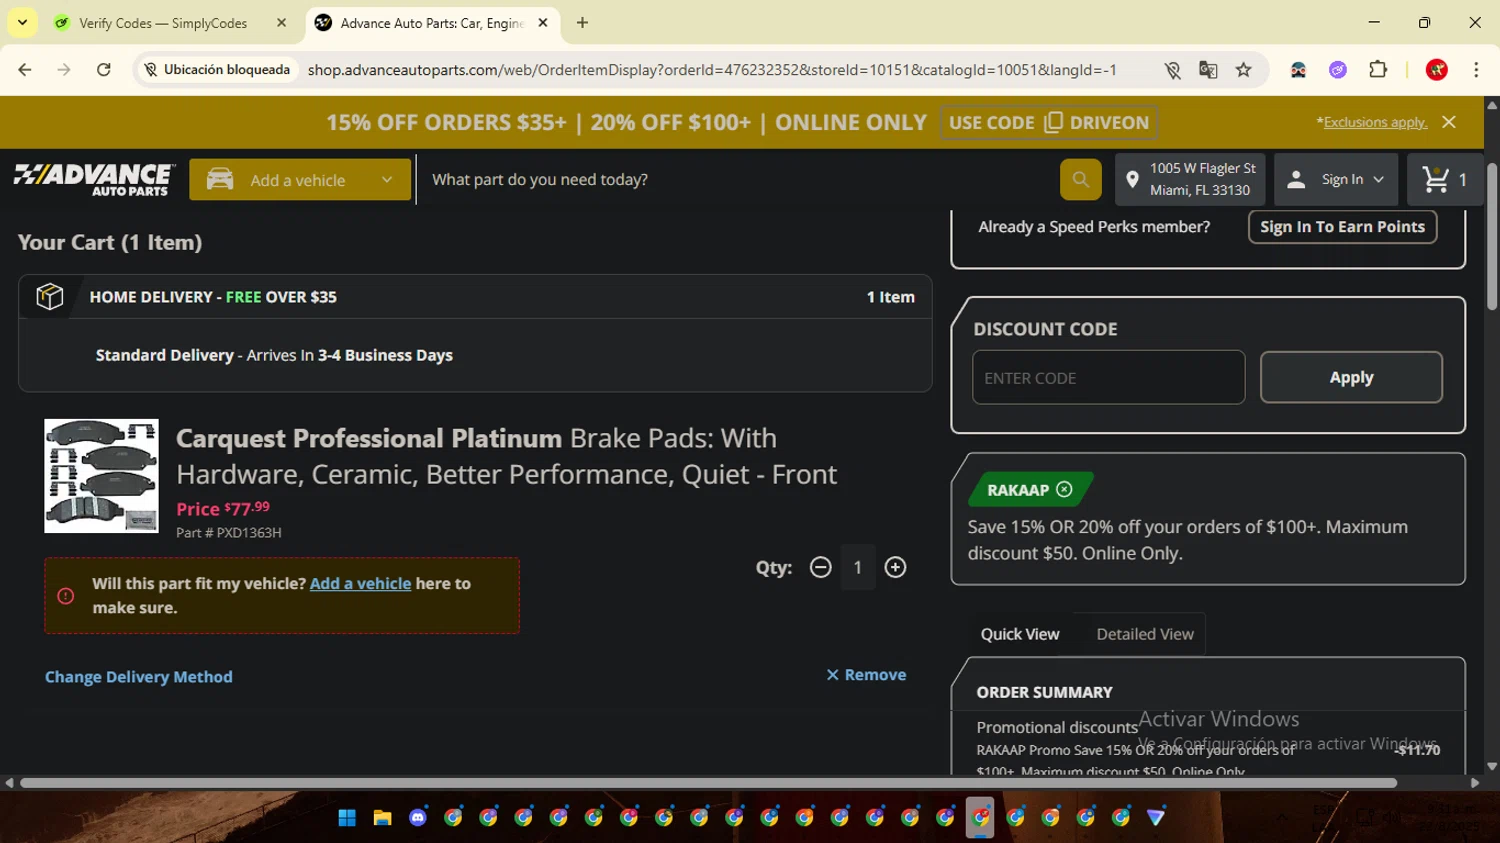Decrease quantity with the minus button
The image size is (1500, 843).
(x=820, y=568)
